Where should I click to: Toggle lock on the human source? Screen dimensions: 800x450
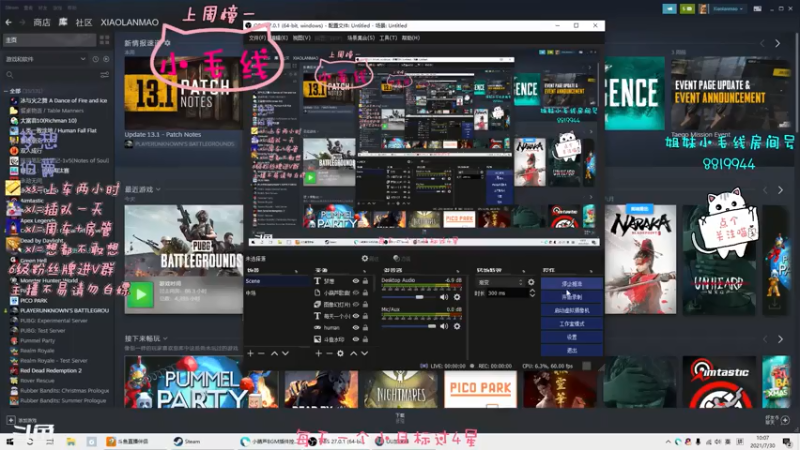[365, 328]
